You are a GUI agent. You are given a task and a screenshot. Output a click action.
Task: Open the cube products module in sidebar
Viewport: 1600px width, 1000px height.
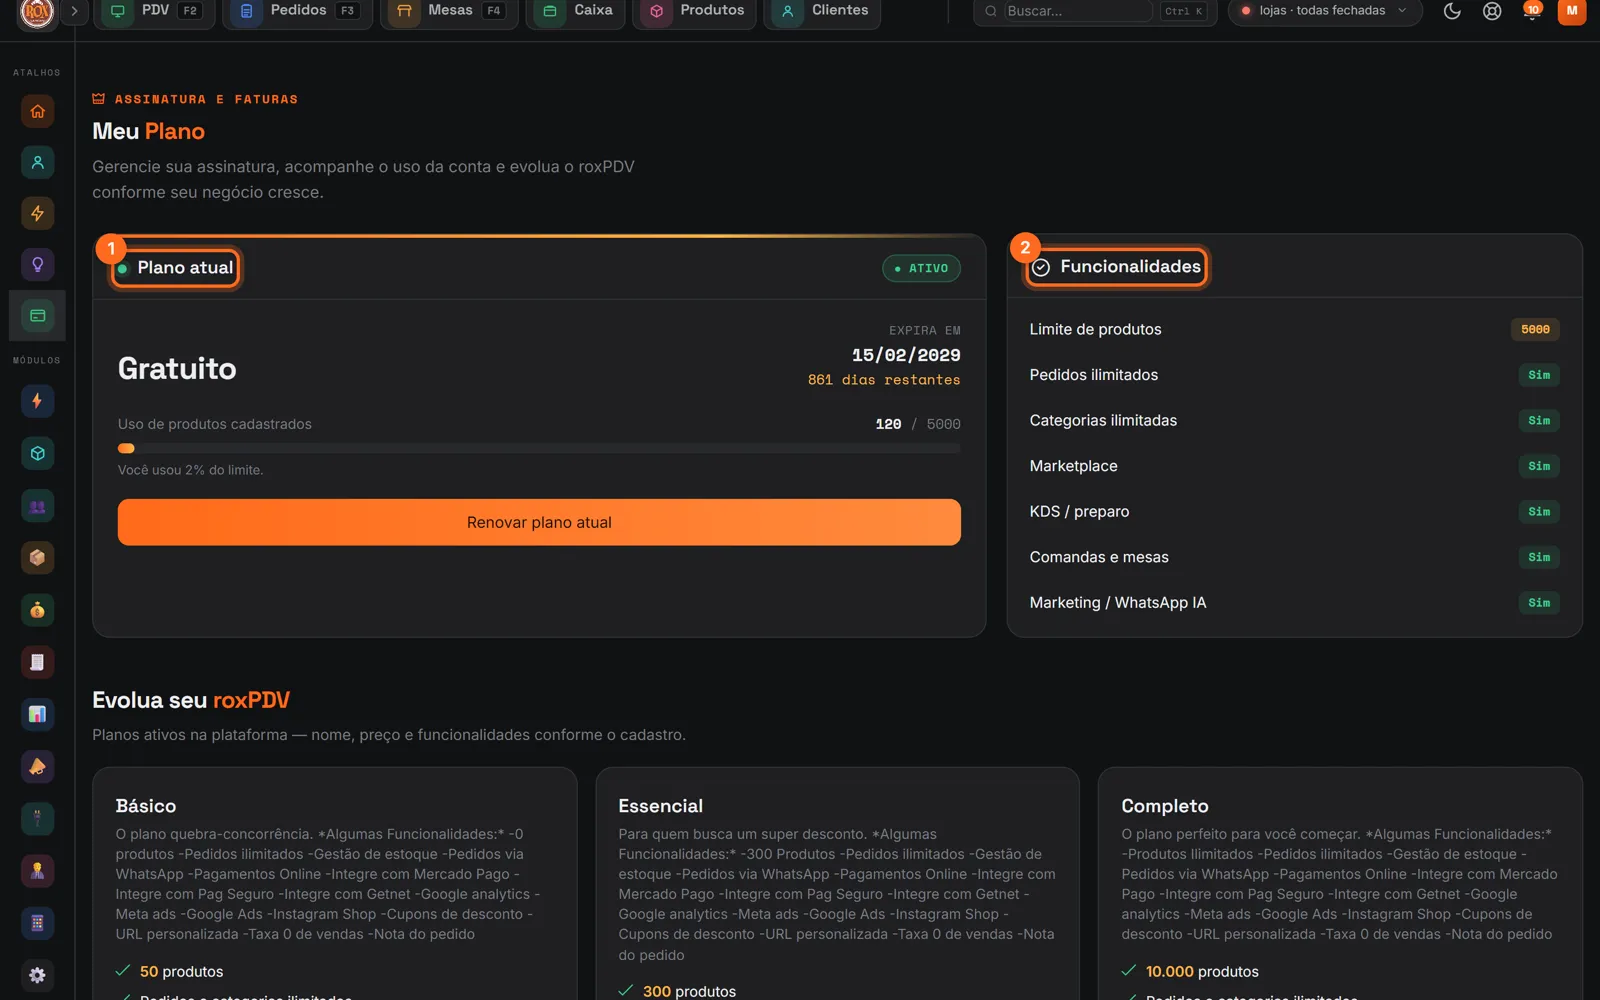(x=37, y=453)
